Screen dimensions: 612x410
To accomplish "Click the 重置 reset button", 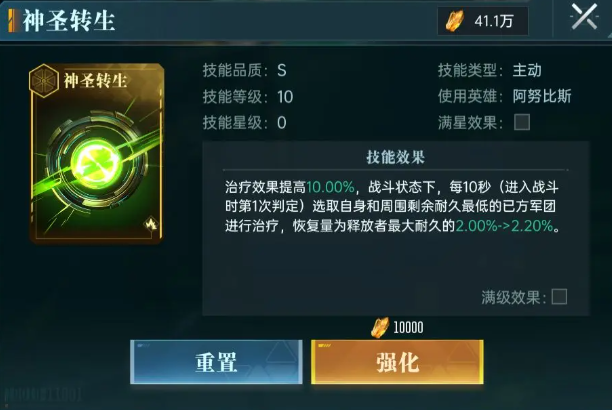I will tap(216, 362).
